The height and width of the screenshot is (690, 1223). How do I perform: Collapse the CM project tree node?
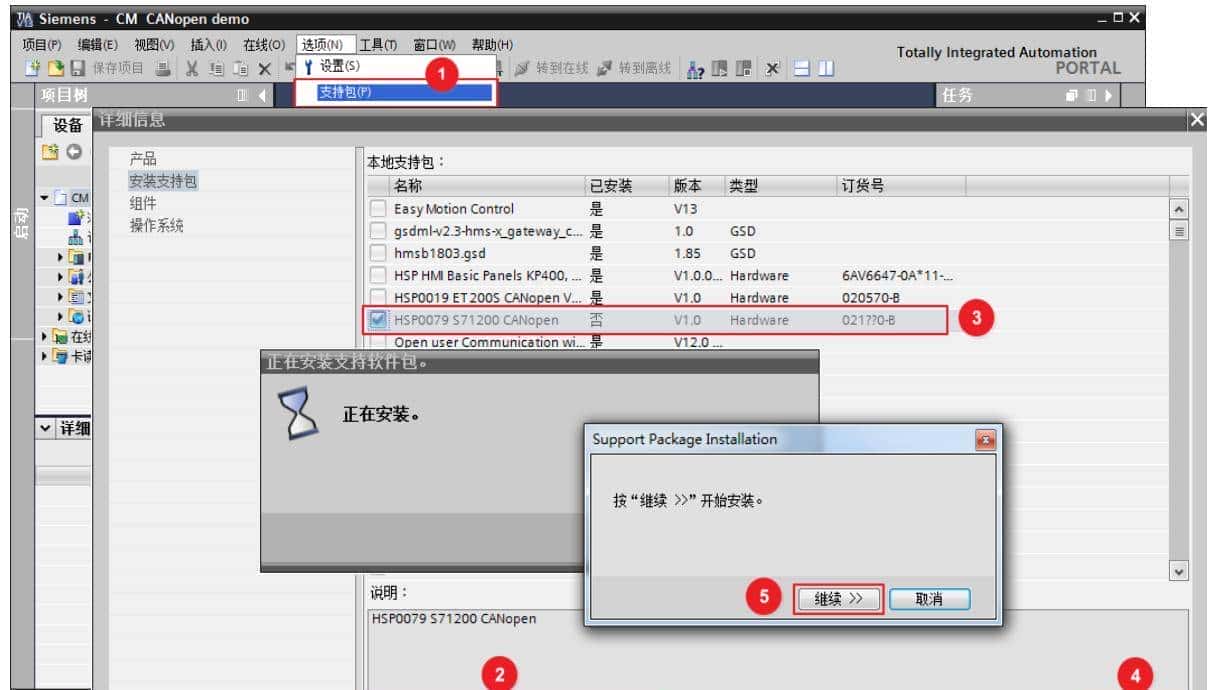42,198
